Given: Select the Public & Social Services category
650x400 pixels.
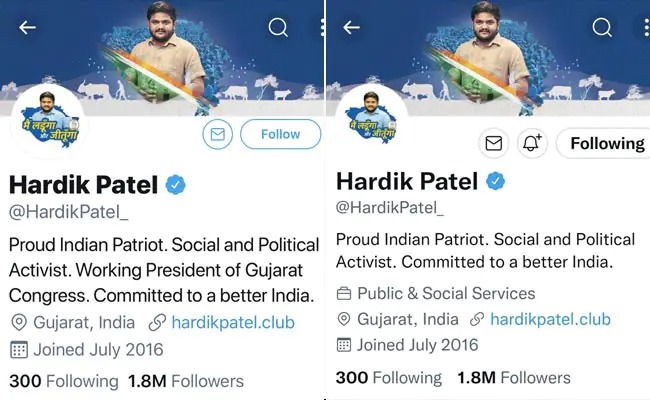Looking at the screenshot, I should pyautogui.click(x=436, y=294).
